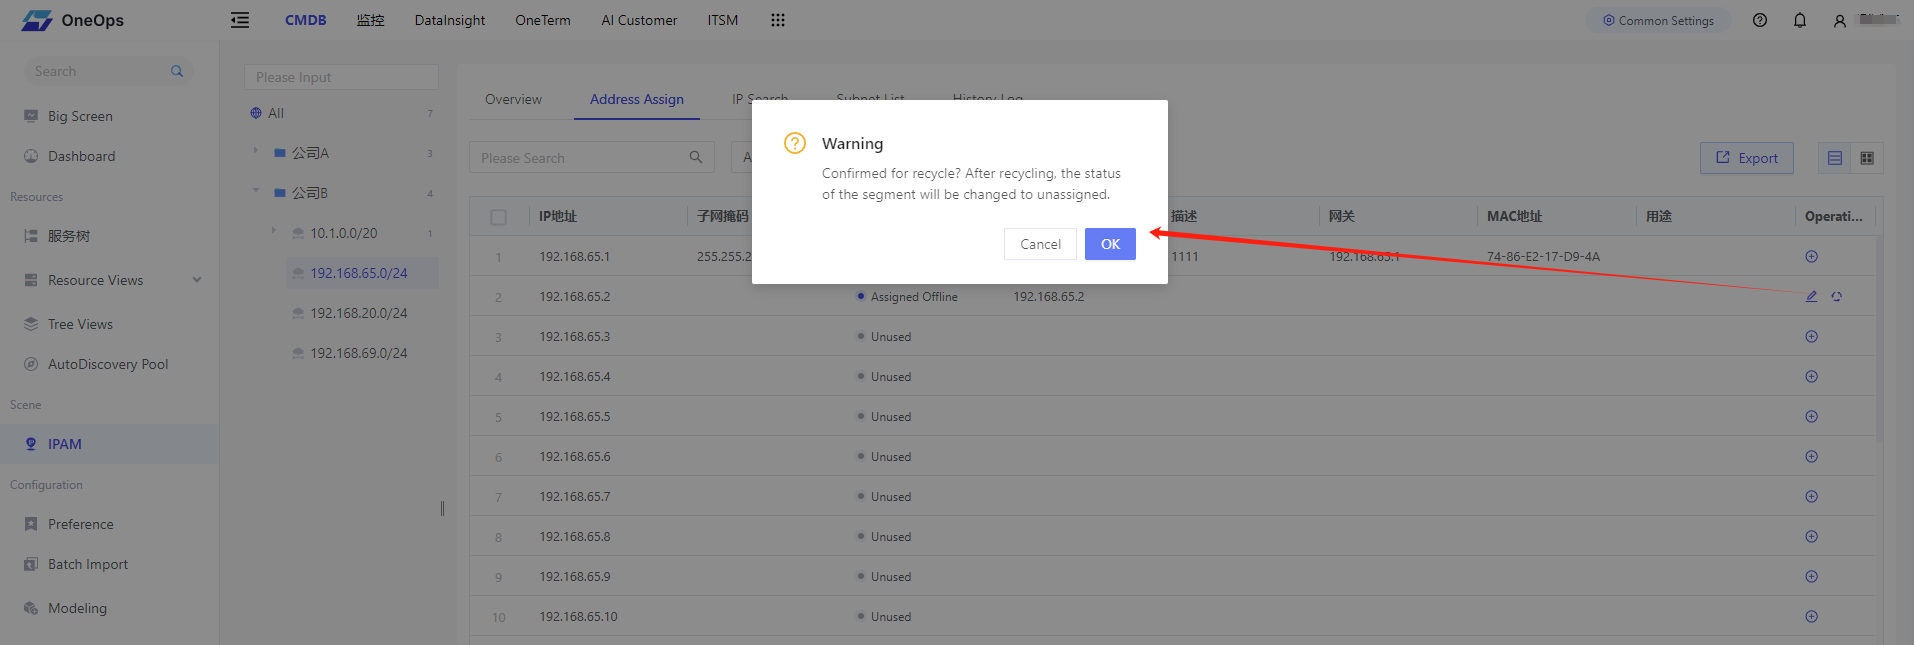
Task: Click the warning question mark icon
Action: click(795, 143)
